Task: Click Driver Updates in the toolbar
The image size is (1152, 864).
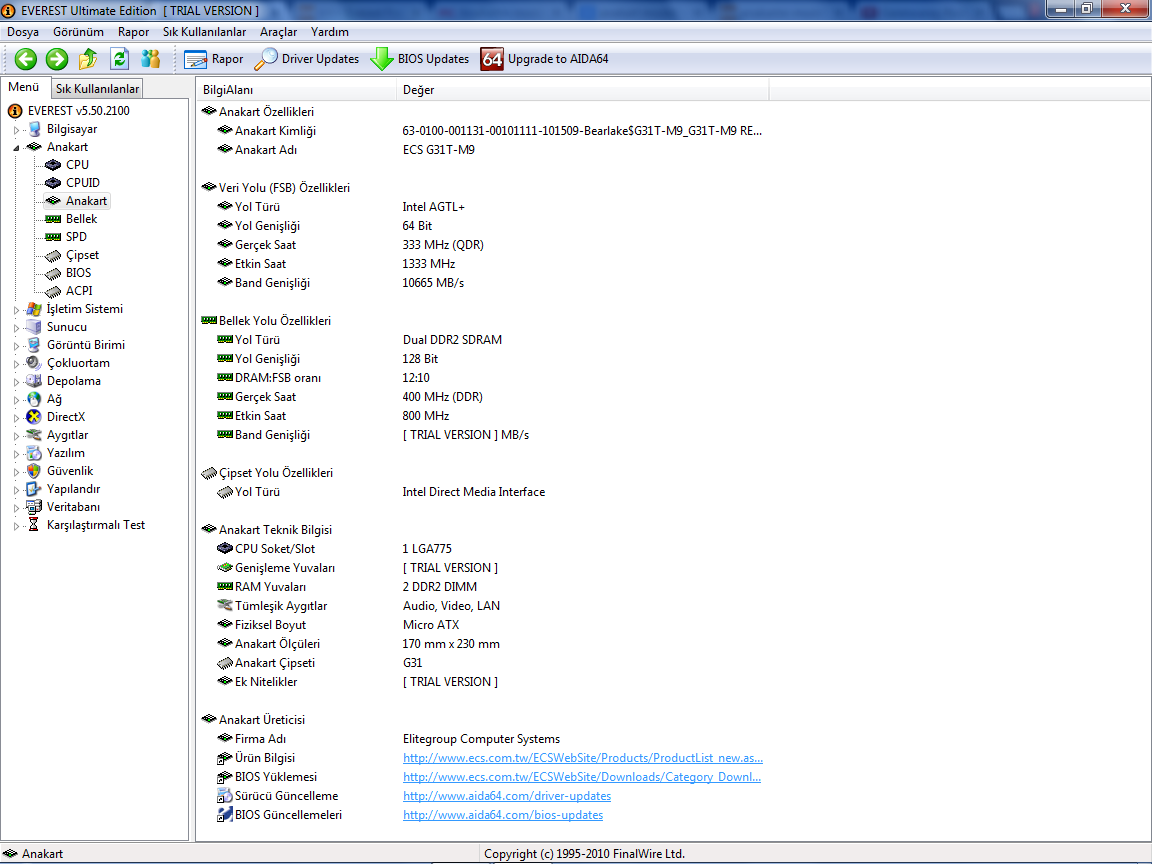Action: click(306, 60)
